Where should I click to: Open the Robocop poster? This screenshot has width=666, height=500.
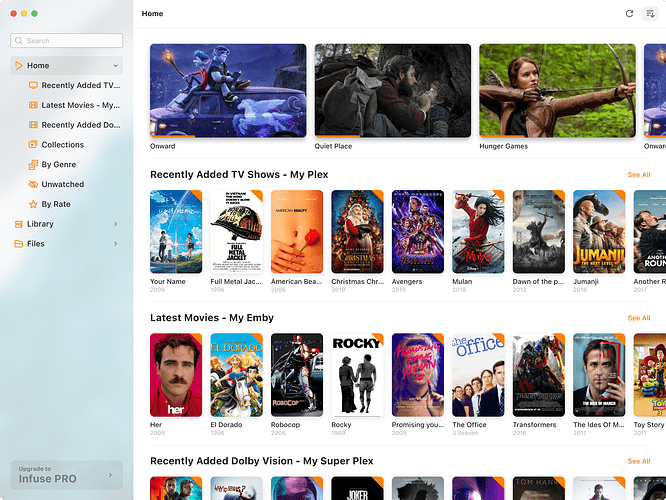(x=297, y=375)
